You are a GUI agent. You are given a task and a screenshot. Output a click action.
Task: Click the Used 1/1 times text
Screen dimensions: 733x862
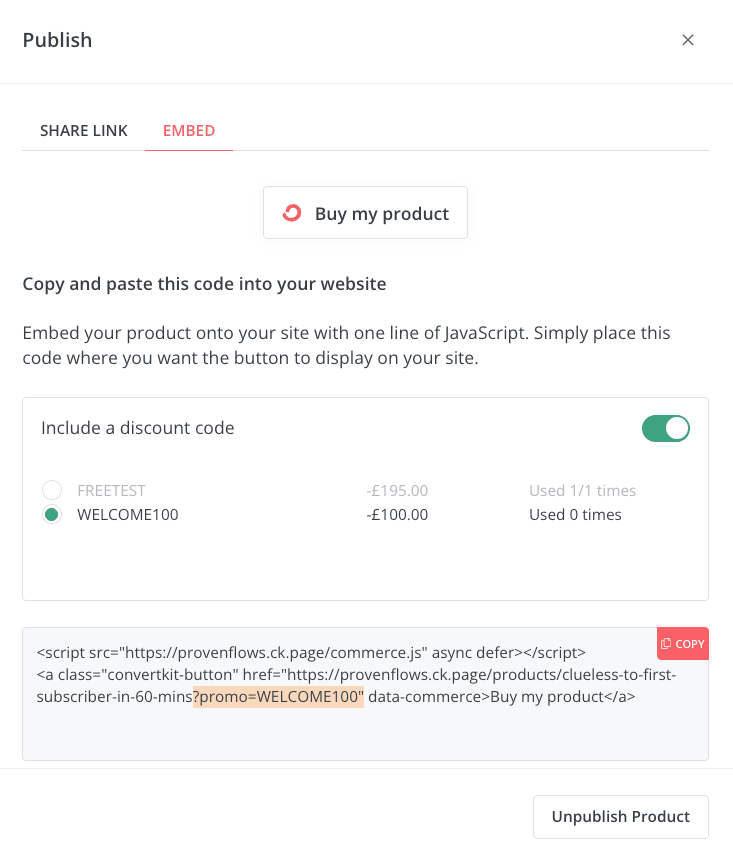coord(582,490)
